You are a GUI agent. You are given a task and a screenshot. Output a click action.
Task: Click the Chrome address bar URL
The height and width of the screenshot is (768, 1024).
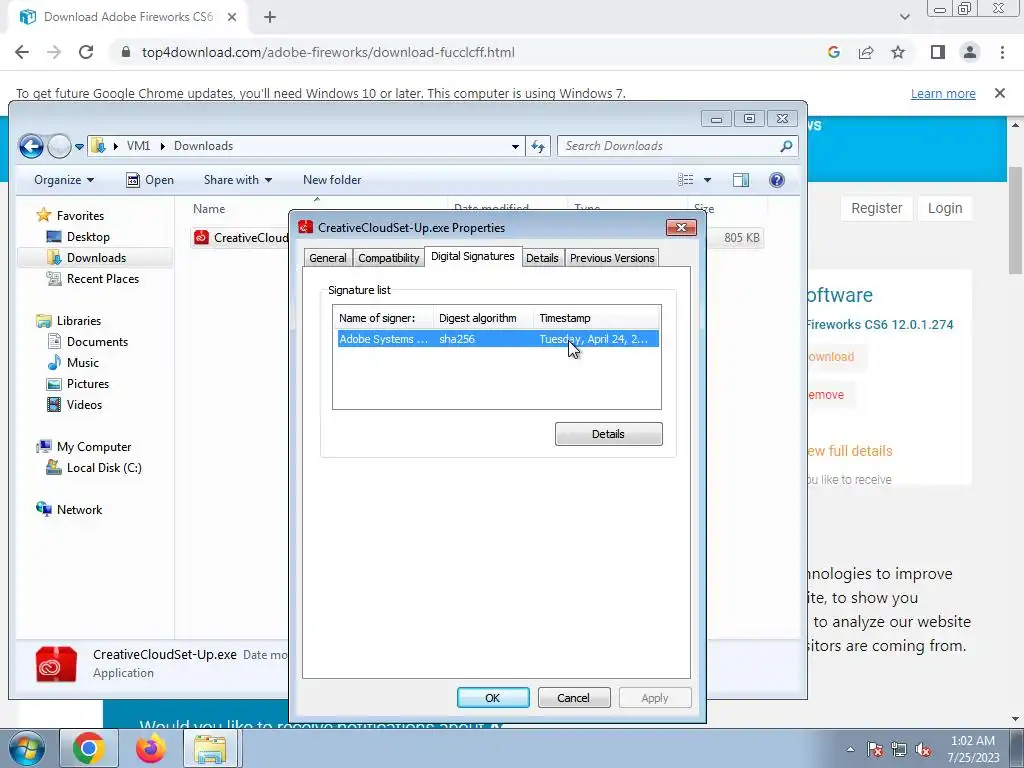328,52
